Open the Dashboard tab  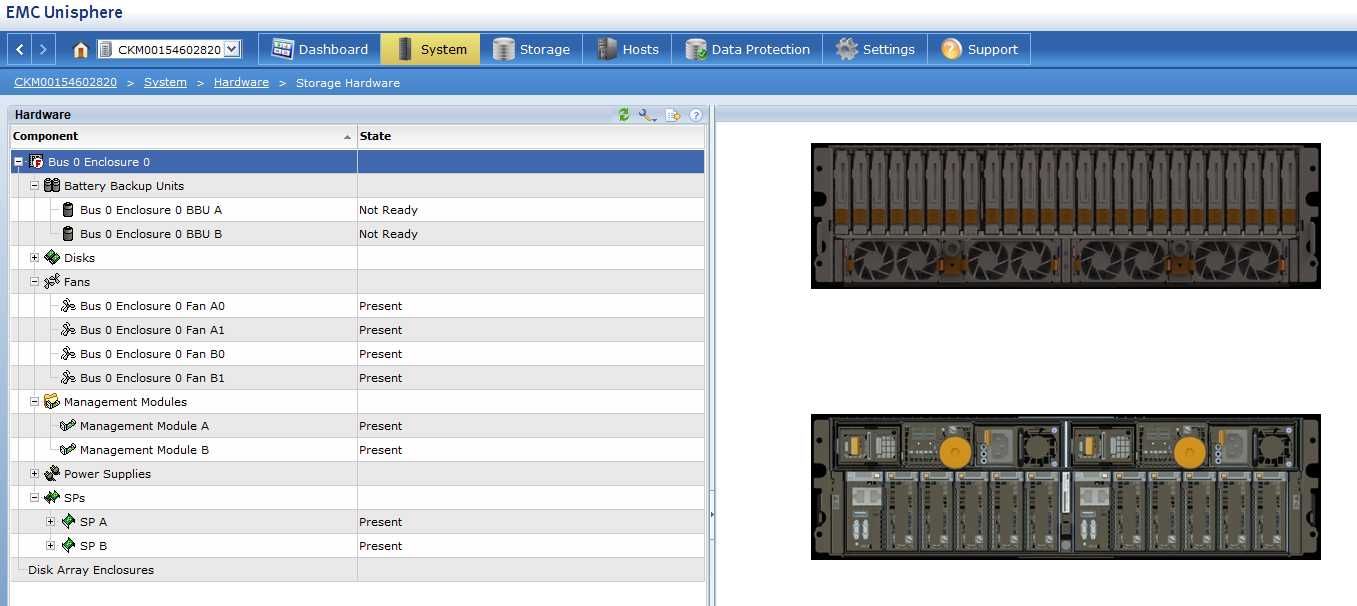click(x=320, y=49)
